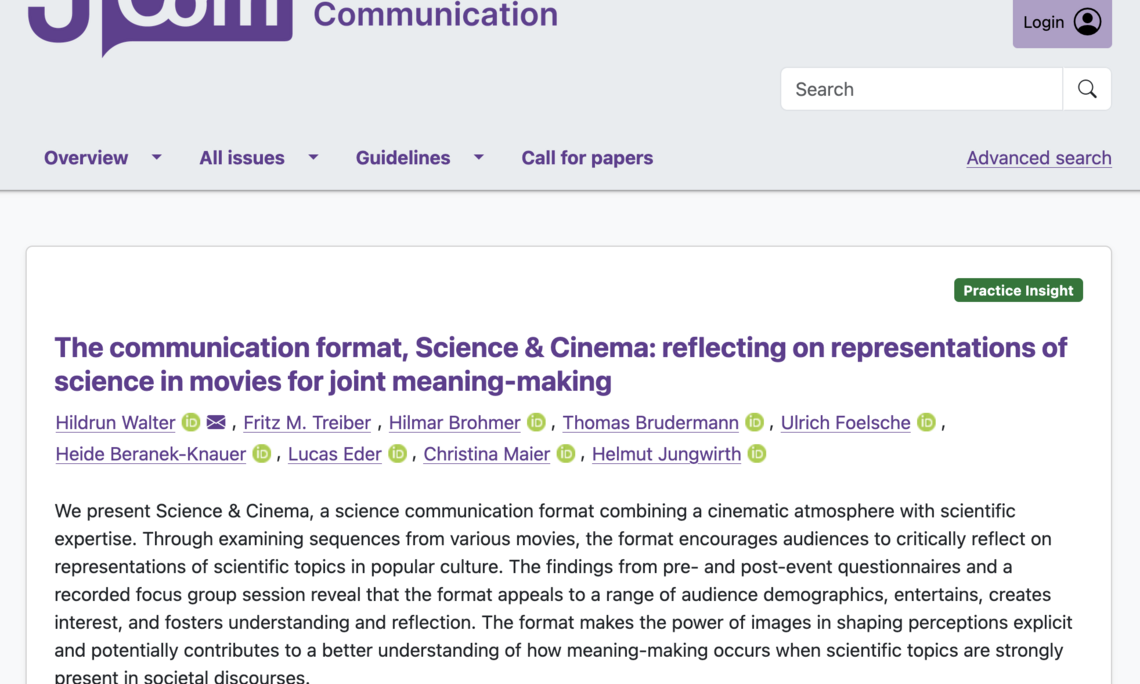Click the Login user avatar icon
The image size is (1140, 684).
click(x=1087, y=22)
